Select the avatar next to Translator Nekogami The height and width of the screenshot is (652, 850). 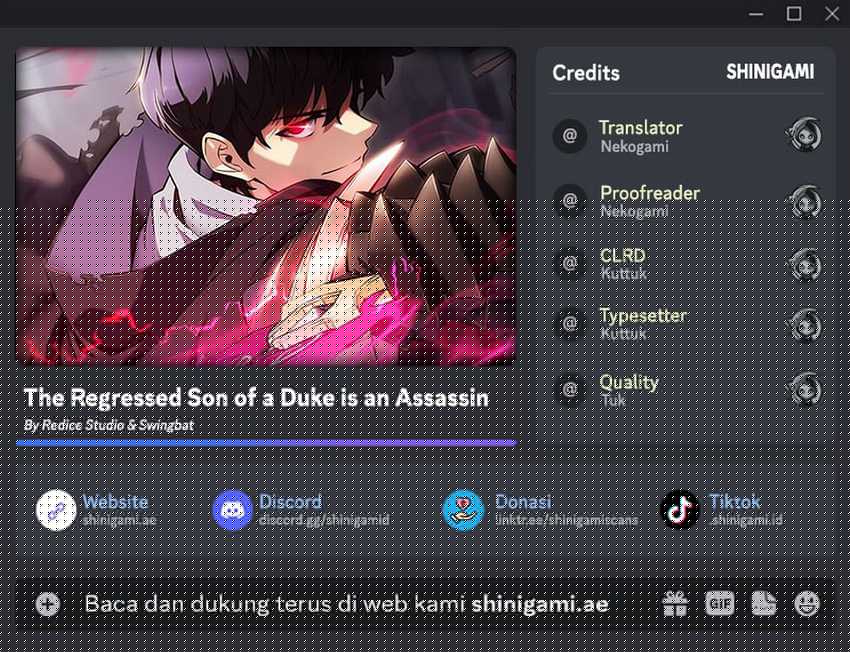pos(803,134)
